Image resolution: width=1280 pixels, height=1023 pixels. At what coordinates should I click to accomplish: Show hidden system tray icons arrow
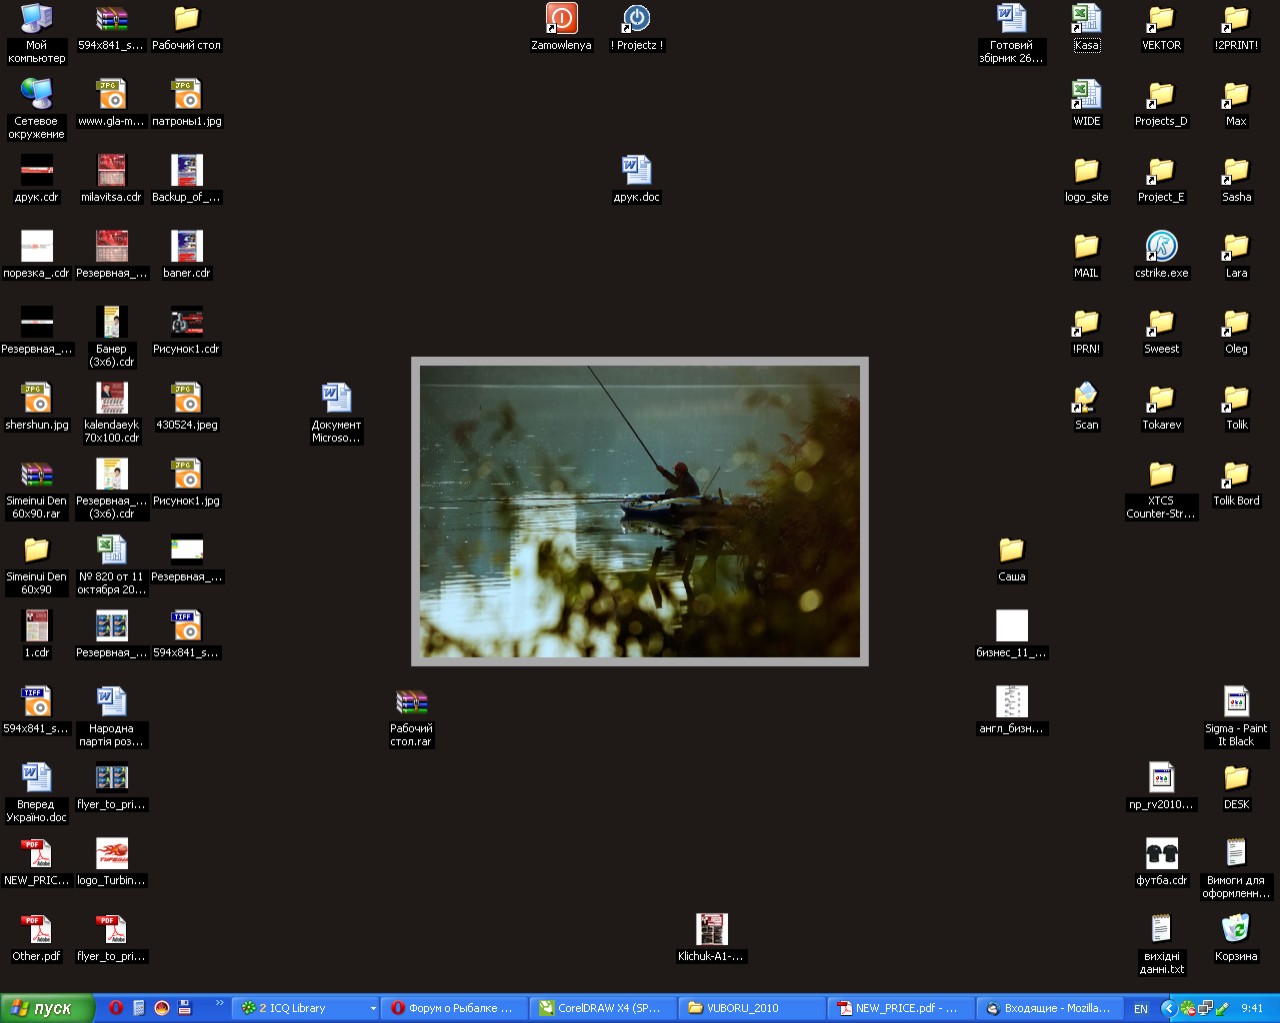tap(1167, 1009)
